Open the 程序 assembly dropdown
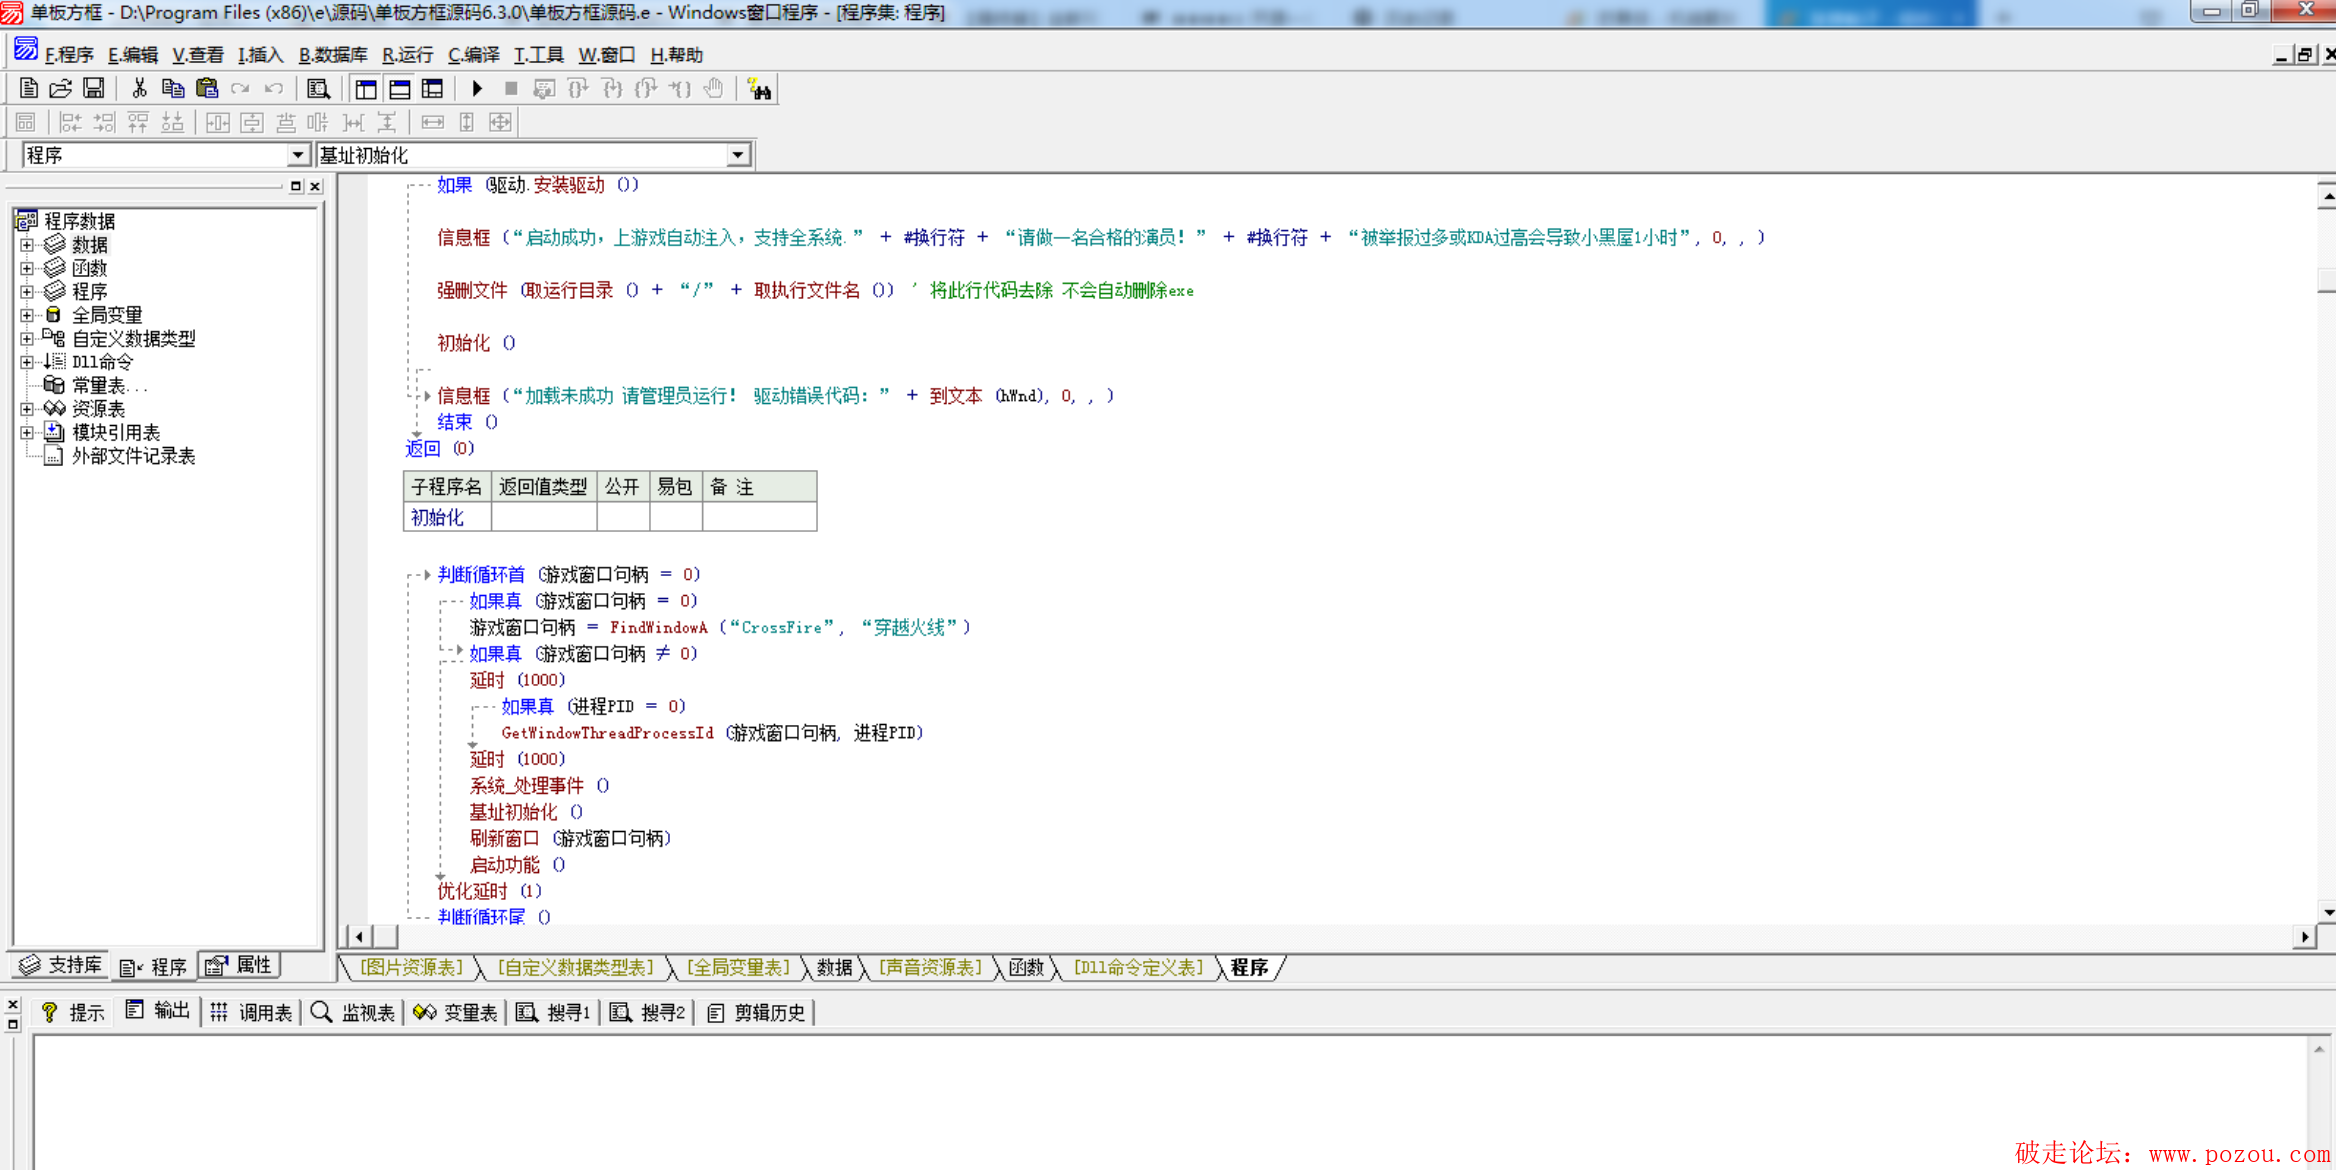Image resolution: width=2336 pixels, height=1170 pixels. tap(297, 155)
